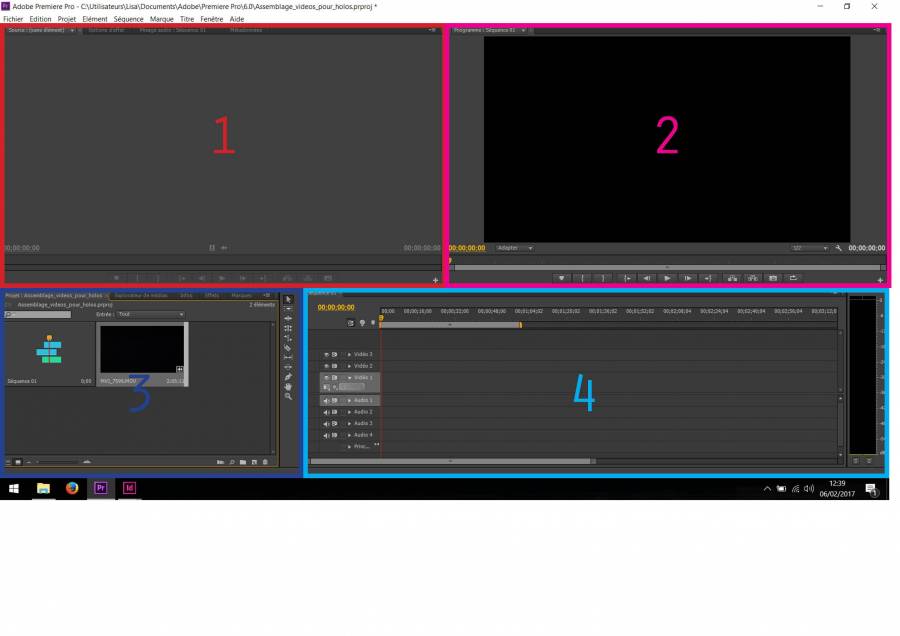Open the Séquence menu
Image resolution: width=900 pixels, height=636 pixels.
[128, 19]
